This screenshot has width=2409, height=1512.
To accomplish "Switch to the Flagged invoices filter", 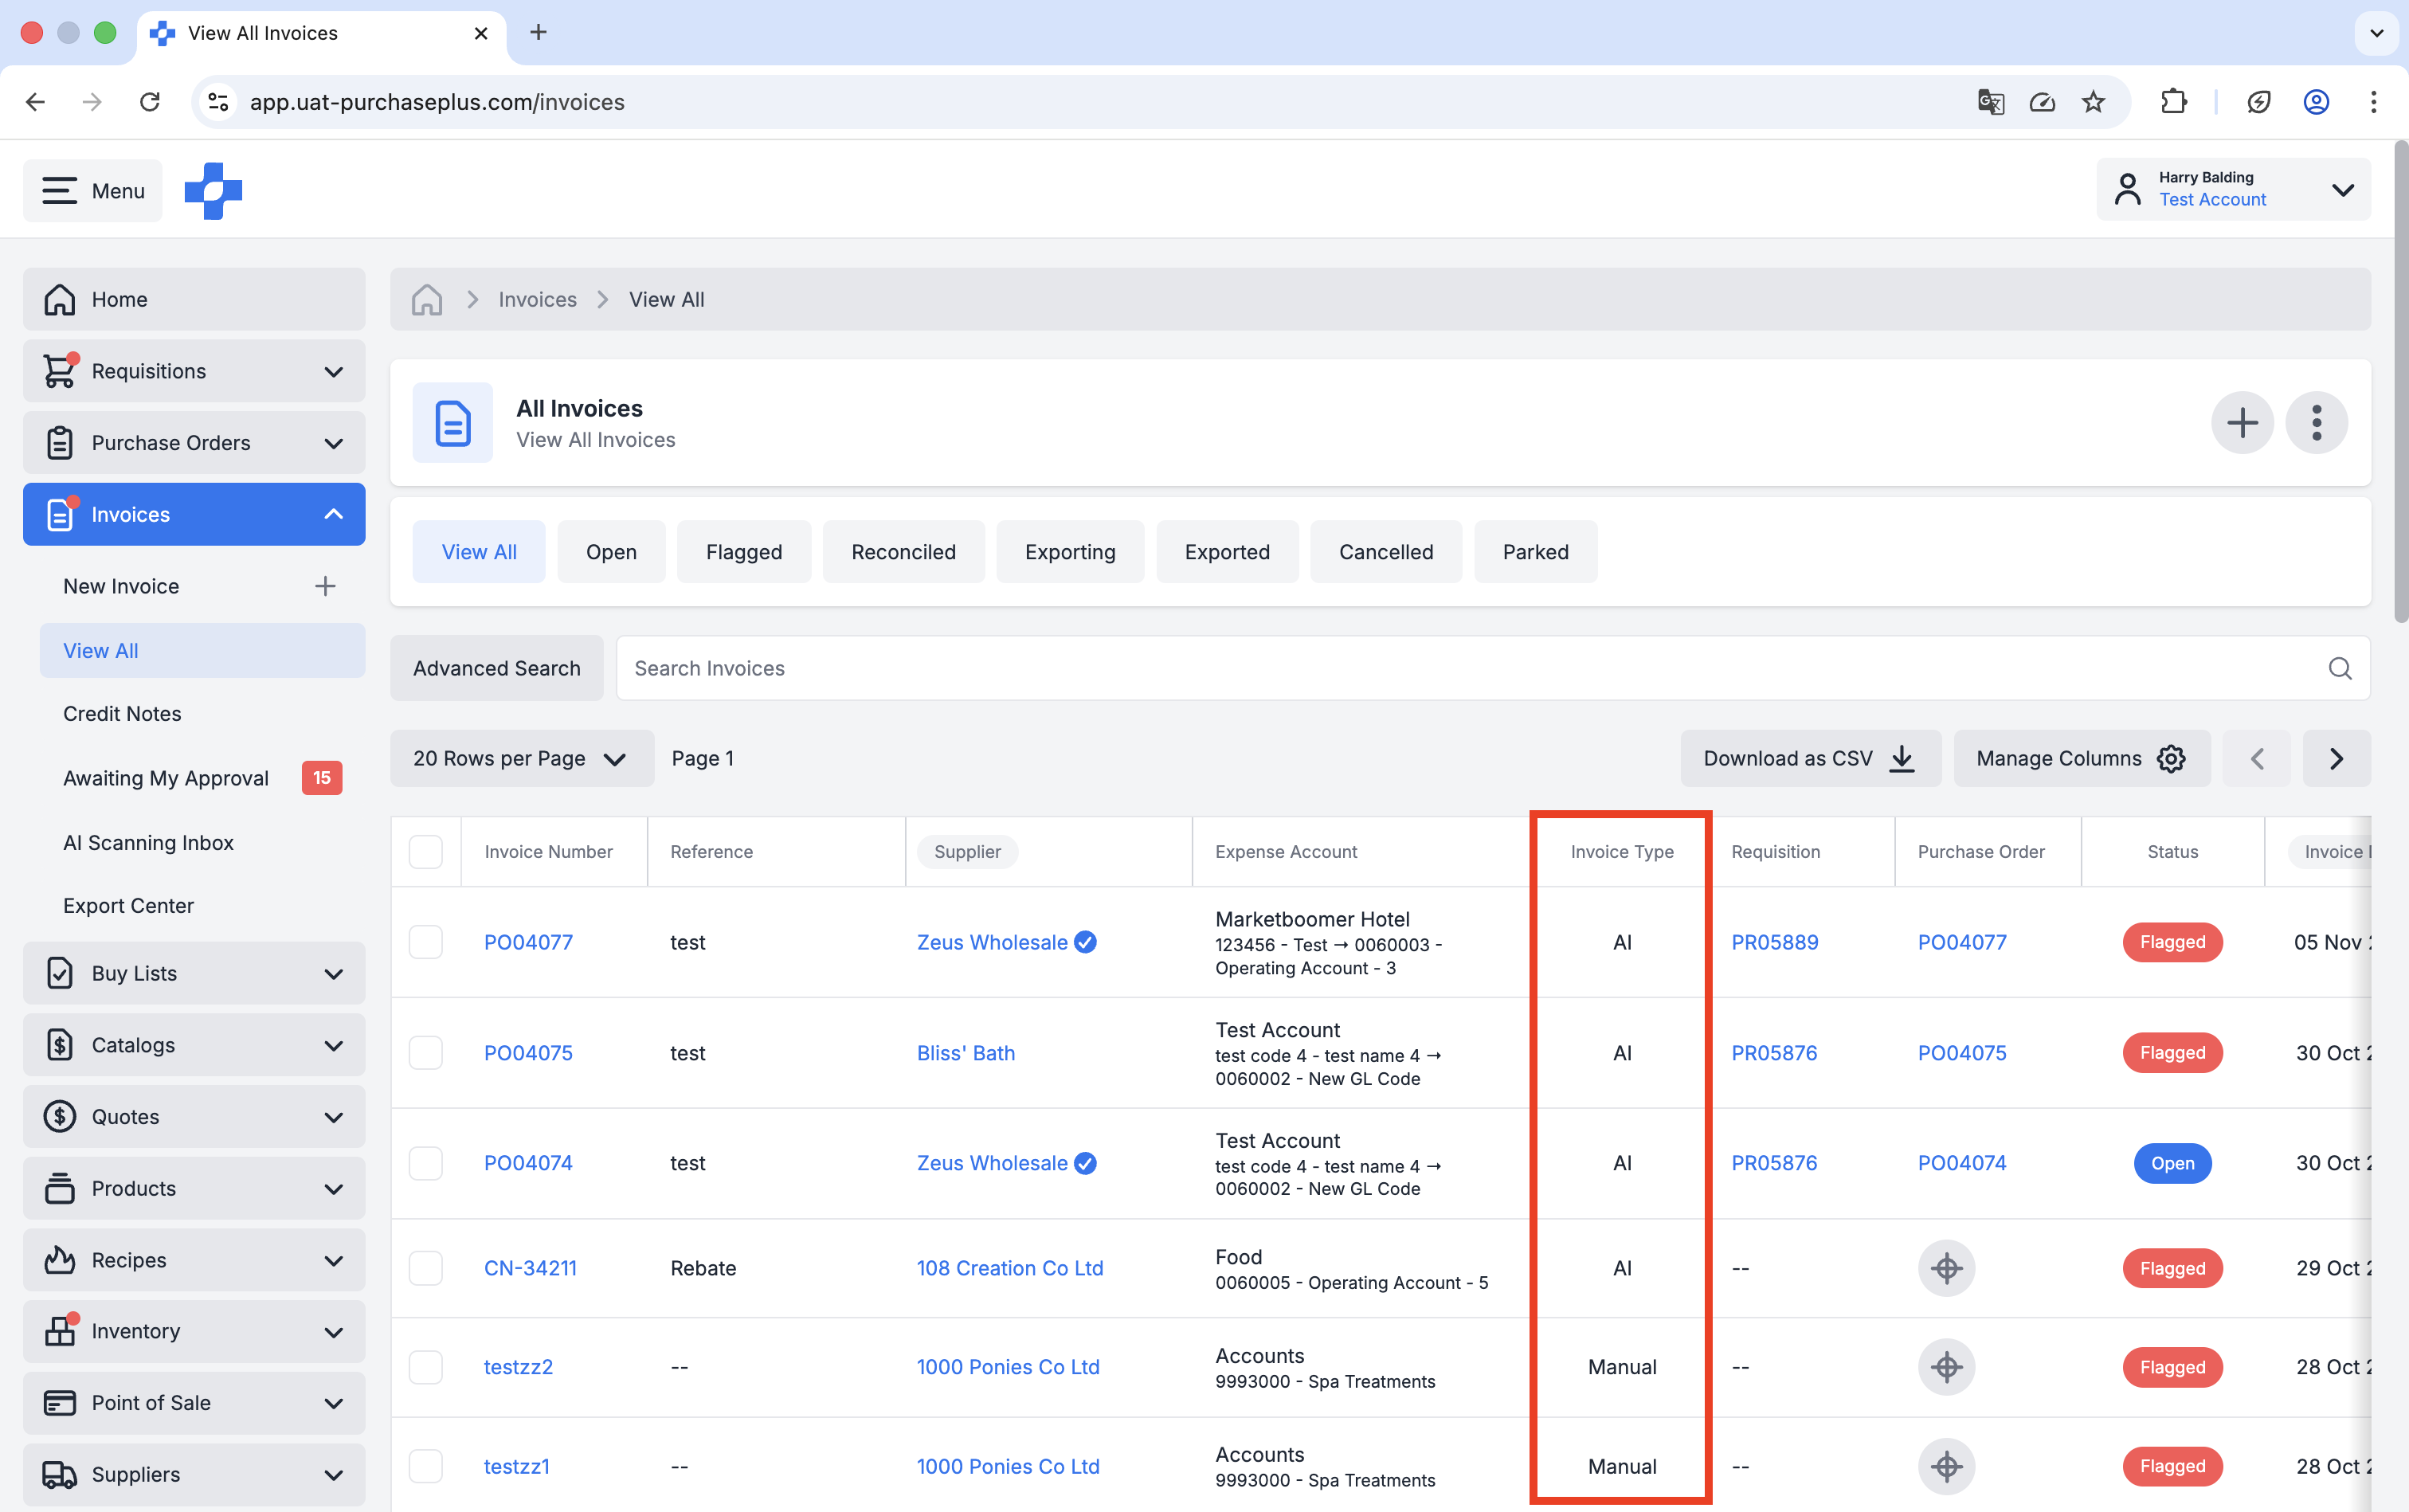I will point(743,551).
